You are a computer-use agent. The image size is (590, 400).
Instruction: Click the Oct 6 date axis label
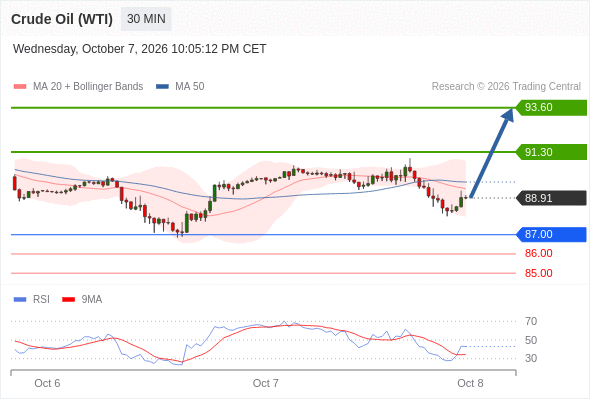[47, 383]
